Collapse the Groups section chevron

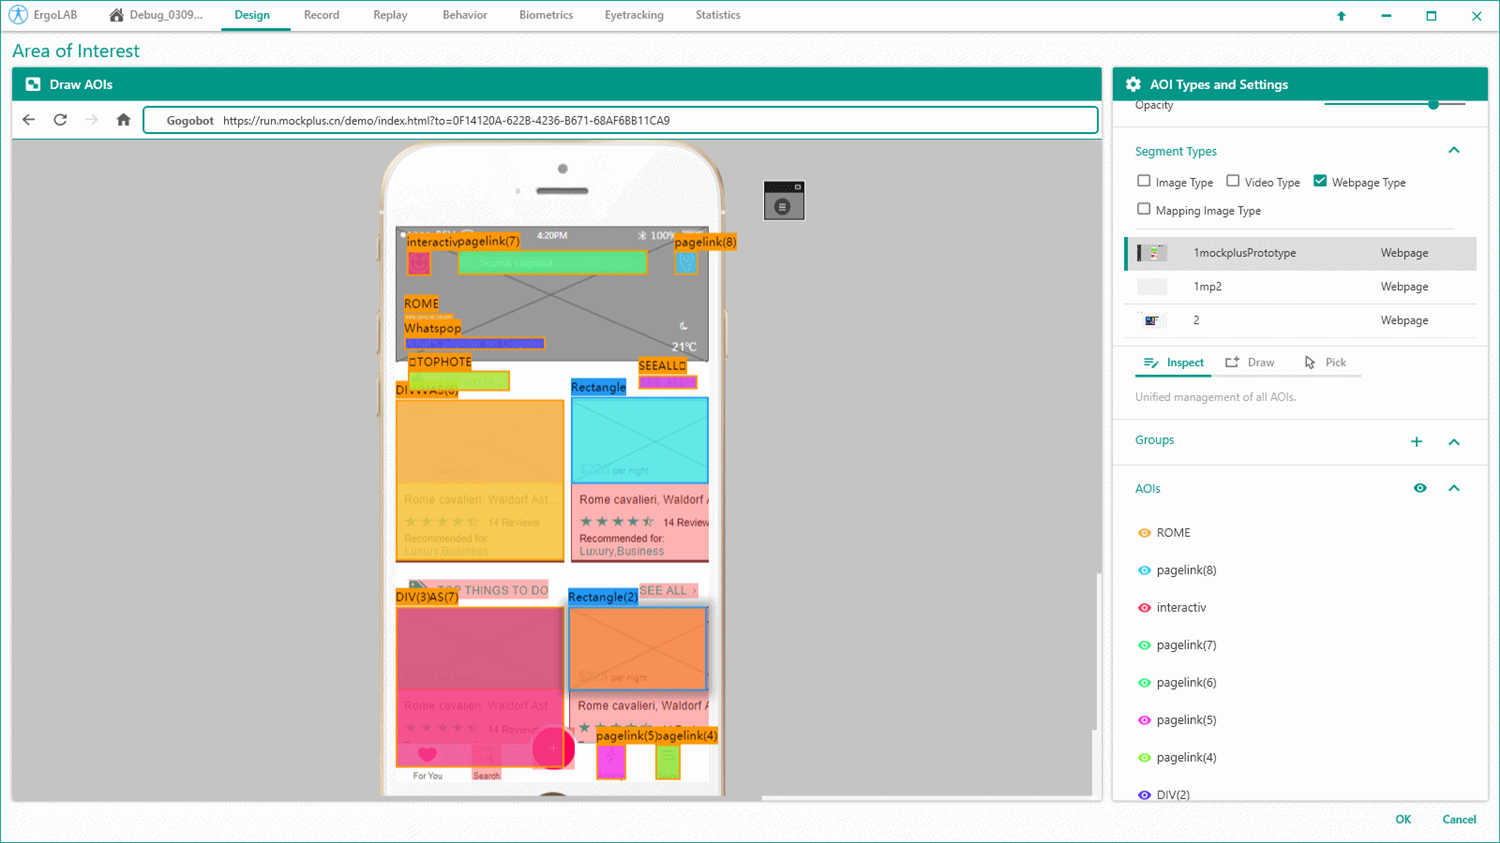point(1454,441)
